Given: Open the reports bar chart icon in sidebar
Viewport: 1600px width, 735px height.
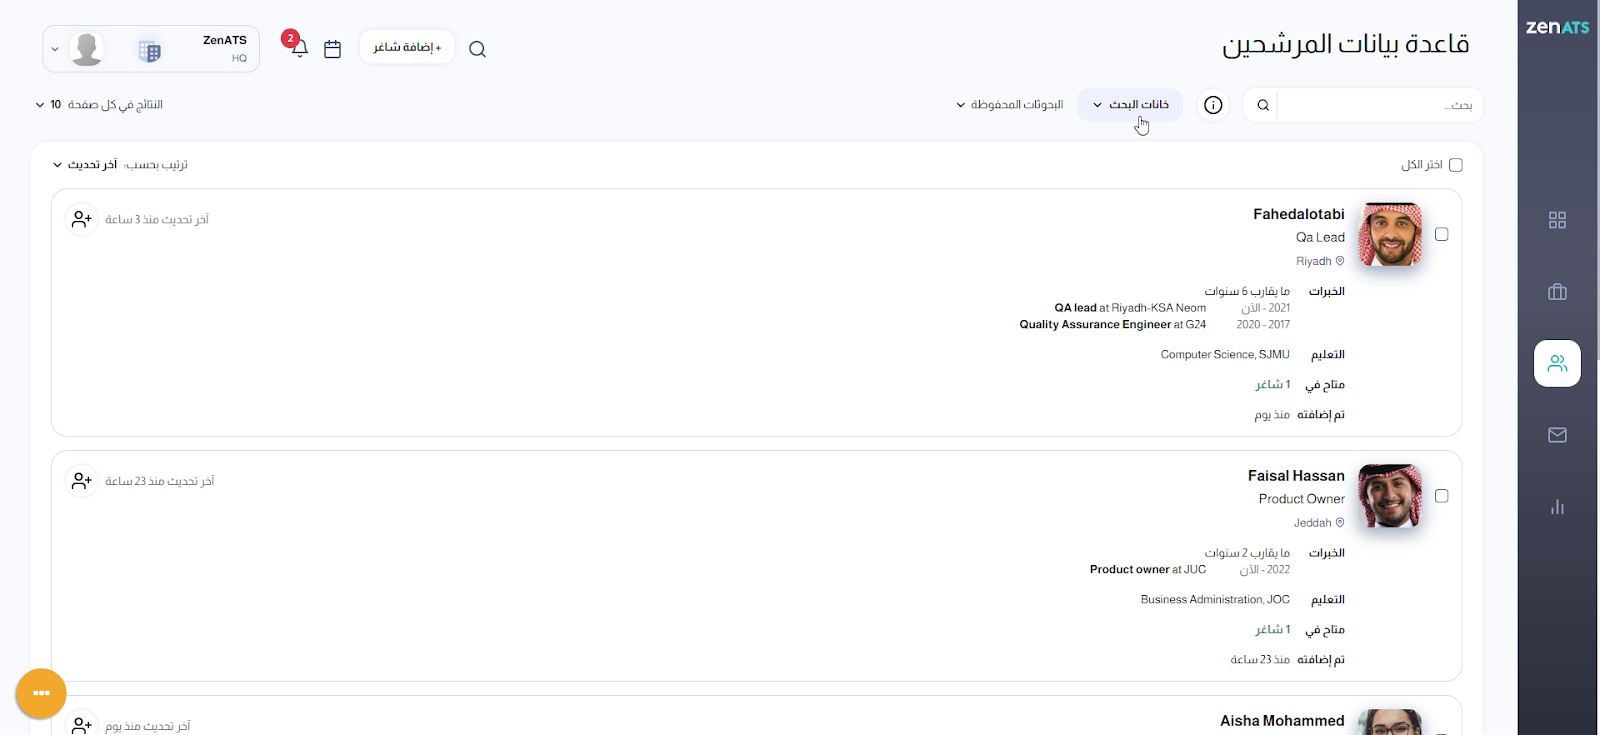Looking at the screenshot, I should 1557,507.
